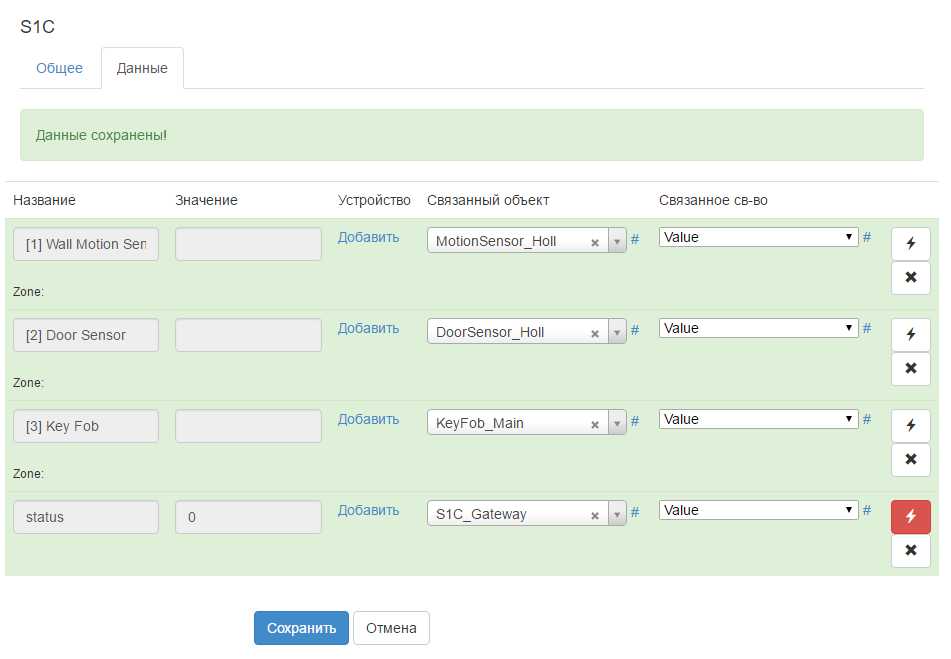Click Добавить link for Door Sensor row
Image resolution: width=951 pixels, height=659 pixels.
point(368,328)
